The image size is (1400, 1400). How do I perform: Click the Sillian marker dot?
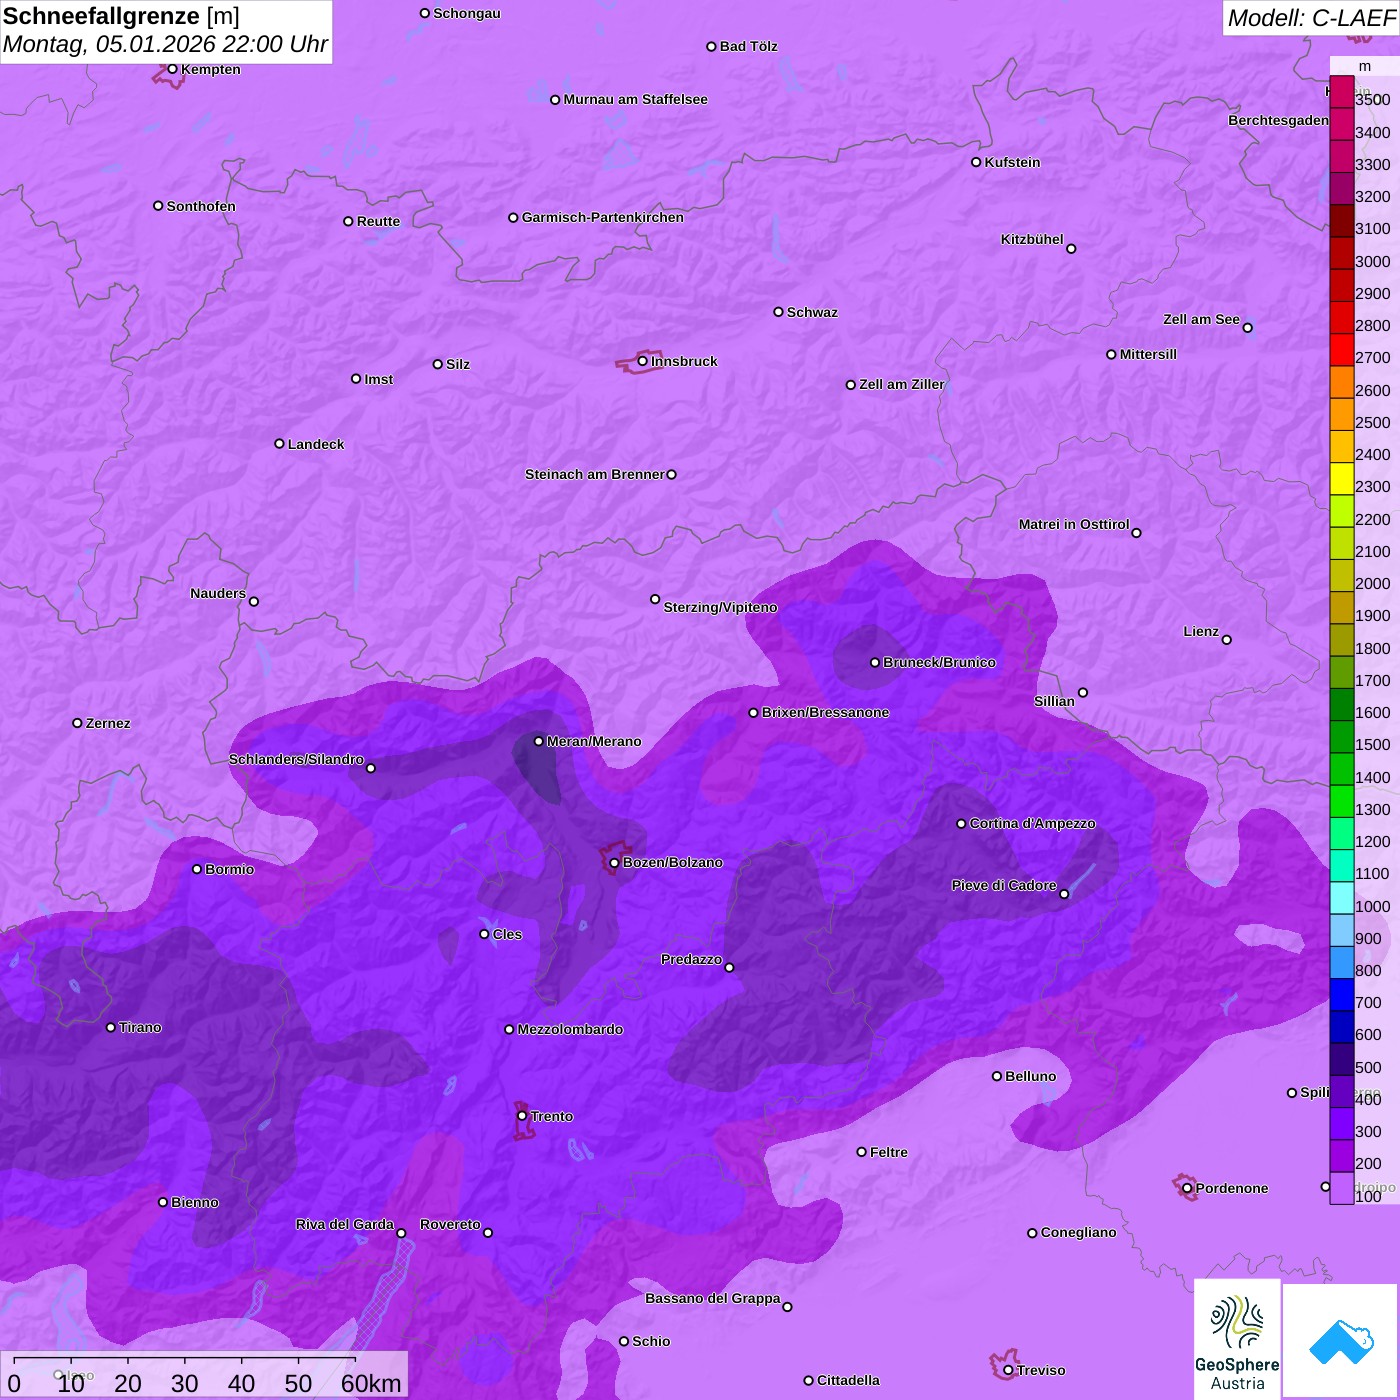[1083, 692]
